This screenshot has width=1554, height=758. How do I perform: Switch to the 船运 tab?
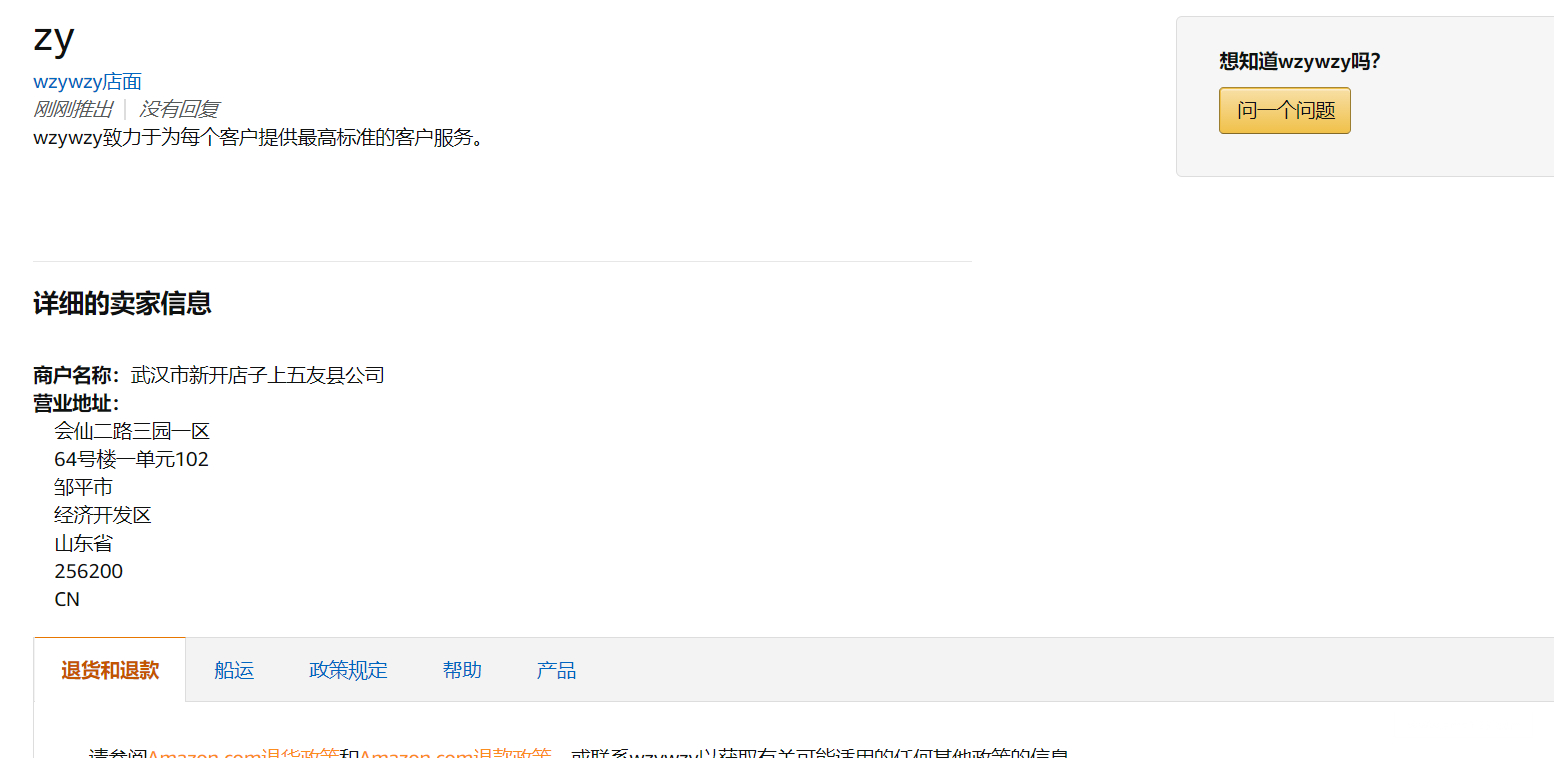click(234, 670)
